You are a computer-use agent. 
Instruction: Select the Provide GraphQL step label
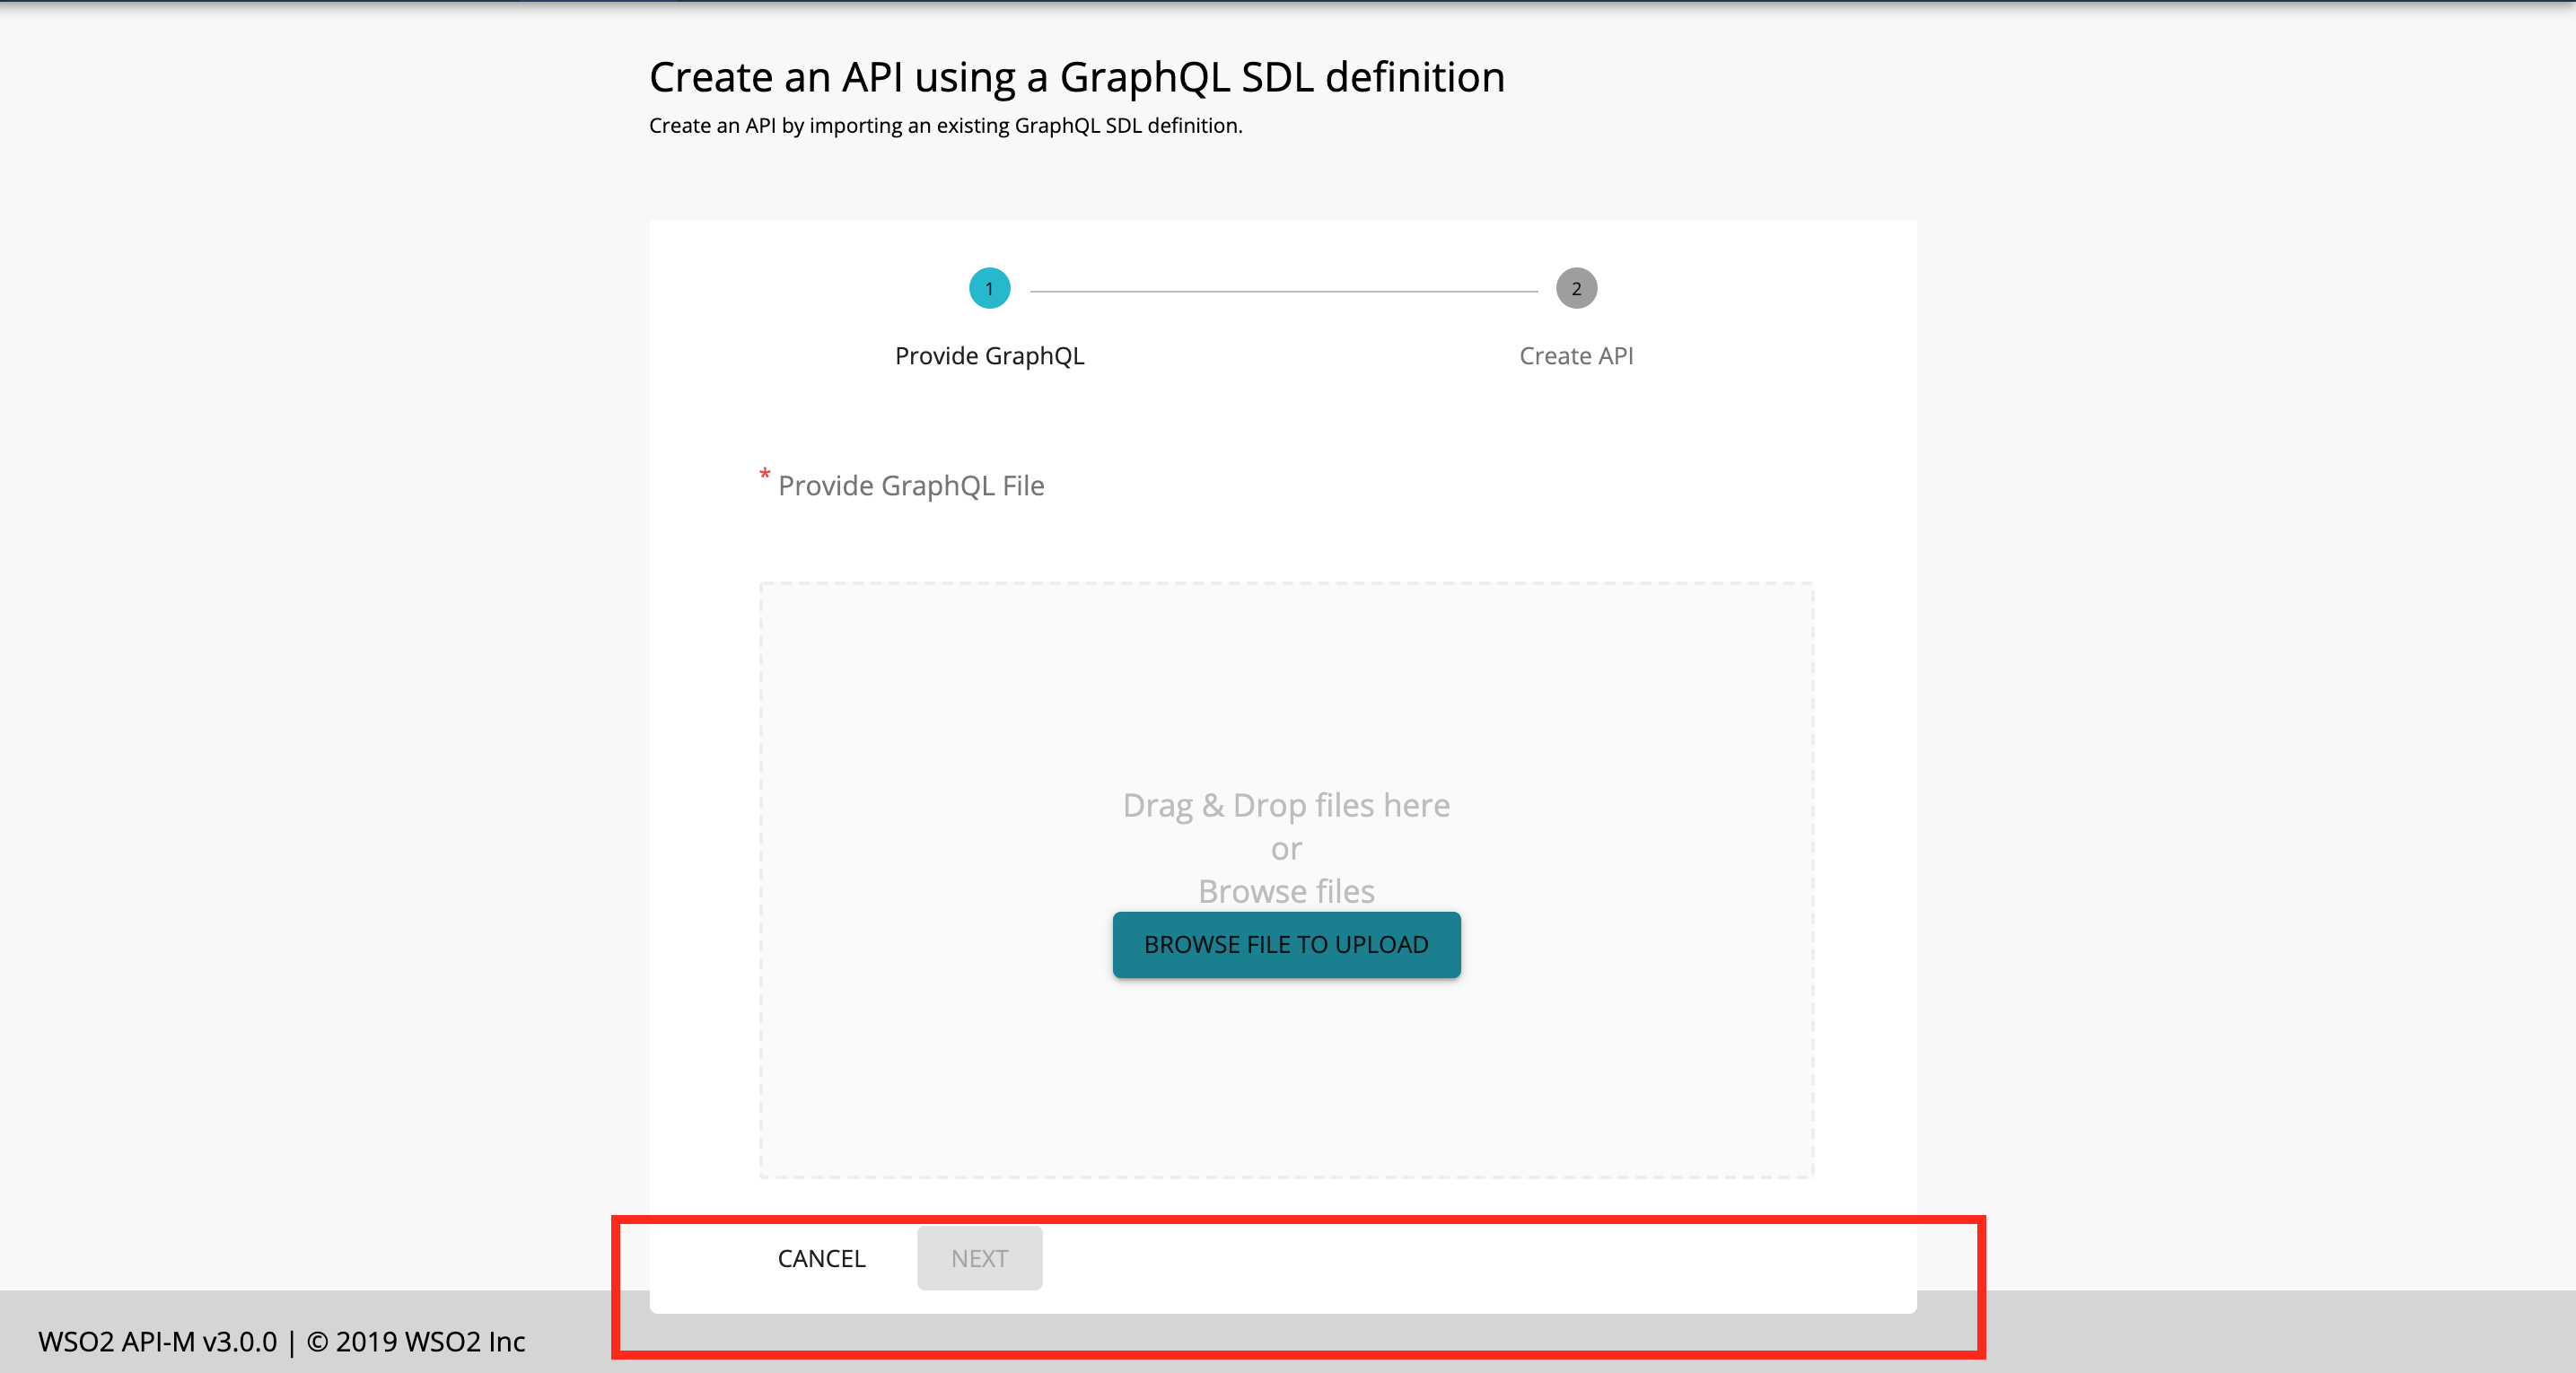click(x=989, y=355)
